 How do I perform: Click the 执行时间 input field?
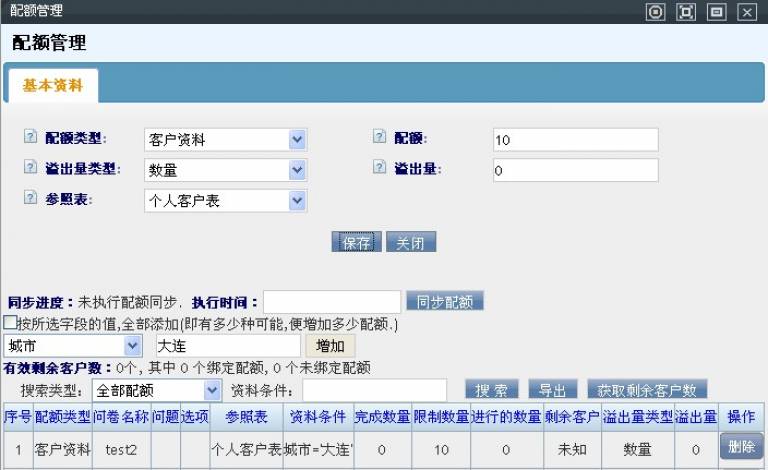click(x=331, y=302)
